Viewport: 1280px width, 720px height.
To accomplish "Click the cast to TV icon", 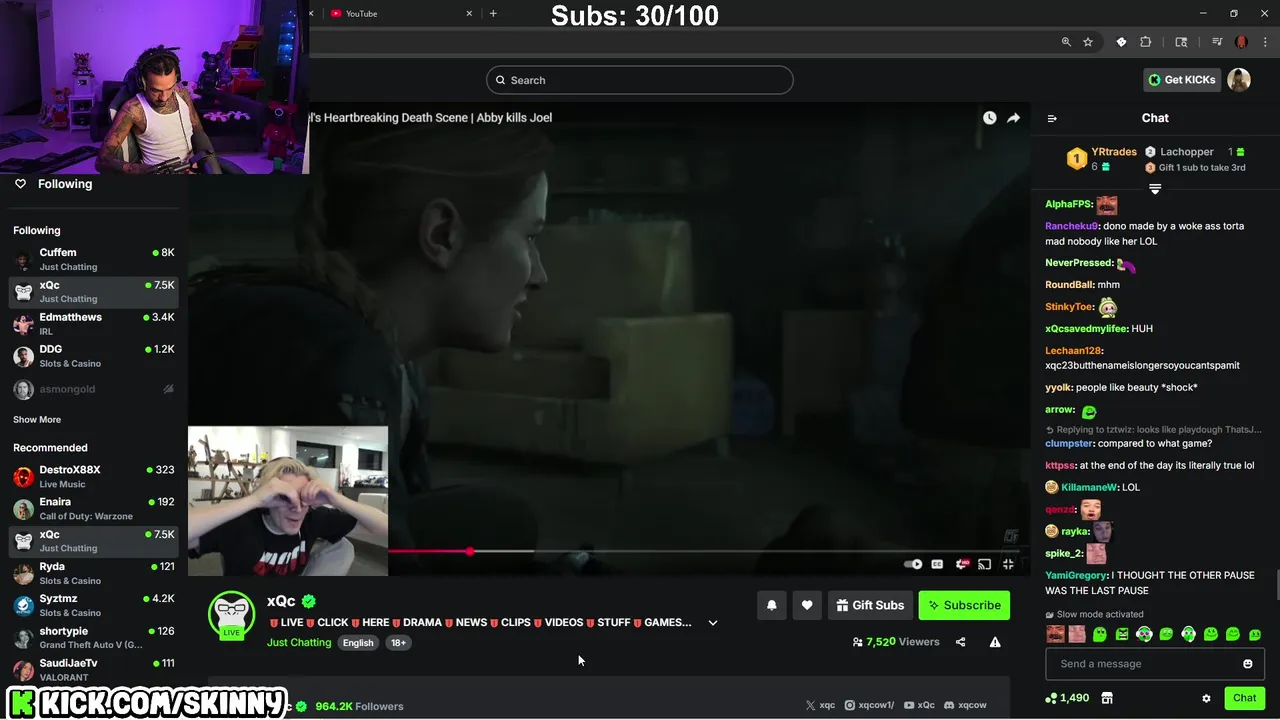I will 984,564.
